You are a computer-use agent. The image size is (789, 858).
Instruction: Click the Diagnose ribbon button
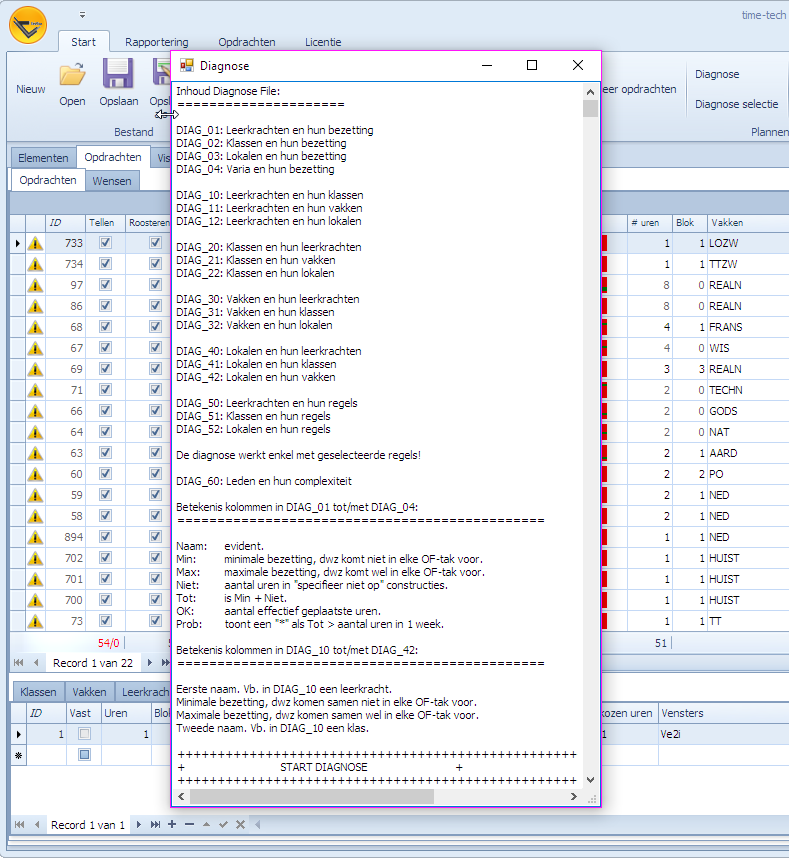[x=717, y=74]
